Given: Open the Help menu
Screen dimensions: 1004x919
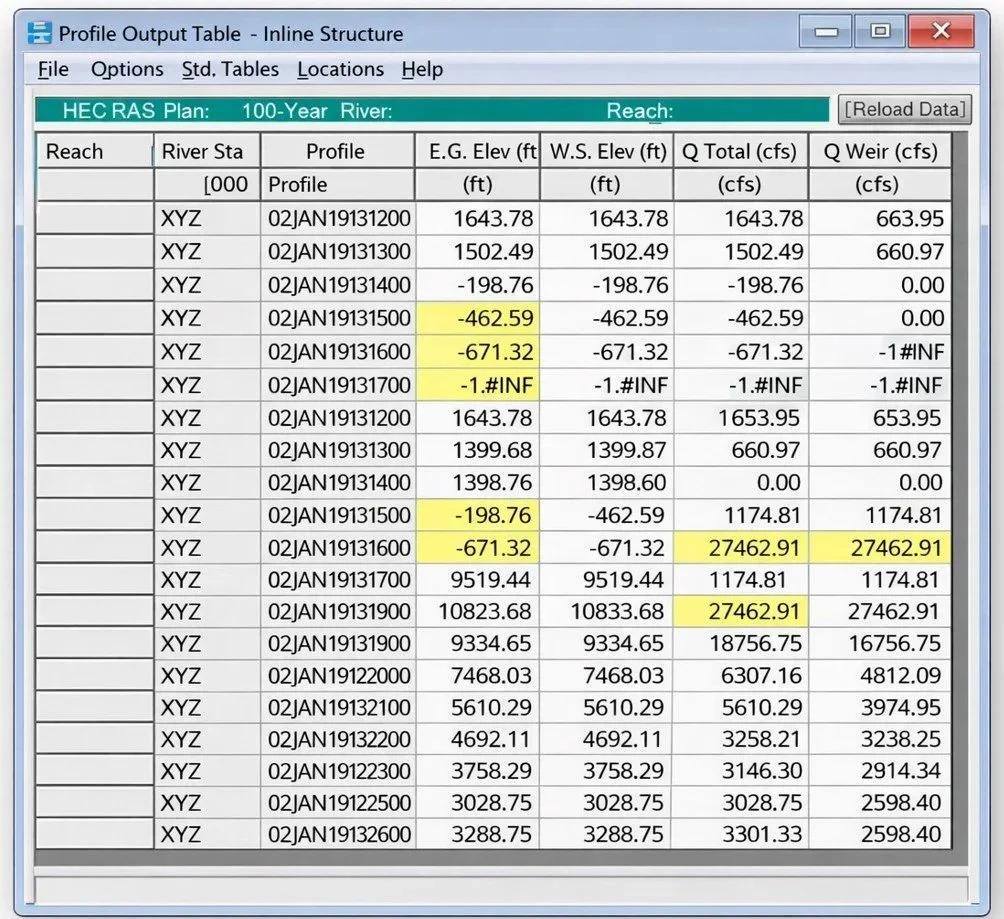Looking at the screenshot, I should point(422,69).
